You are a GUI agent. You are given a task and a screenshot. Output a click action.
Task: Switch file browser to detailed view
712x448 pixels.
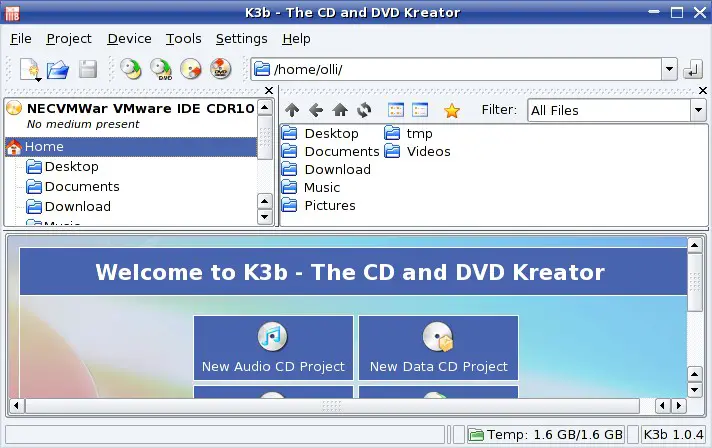click(x=420, y=110)
